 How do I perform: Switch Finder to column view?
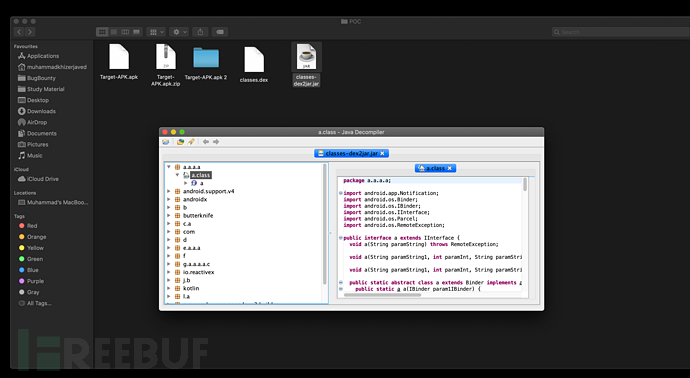click(125, 32)
